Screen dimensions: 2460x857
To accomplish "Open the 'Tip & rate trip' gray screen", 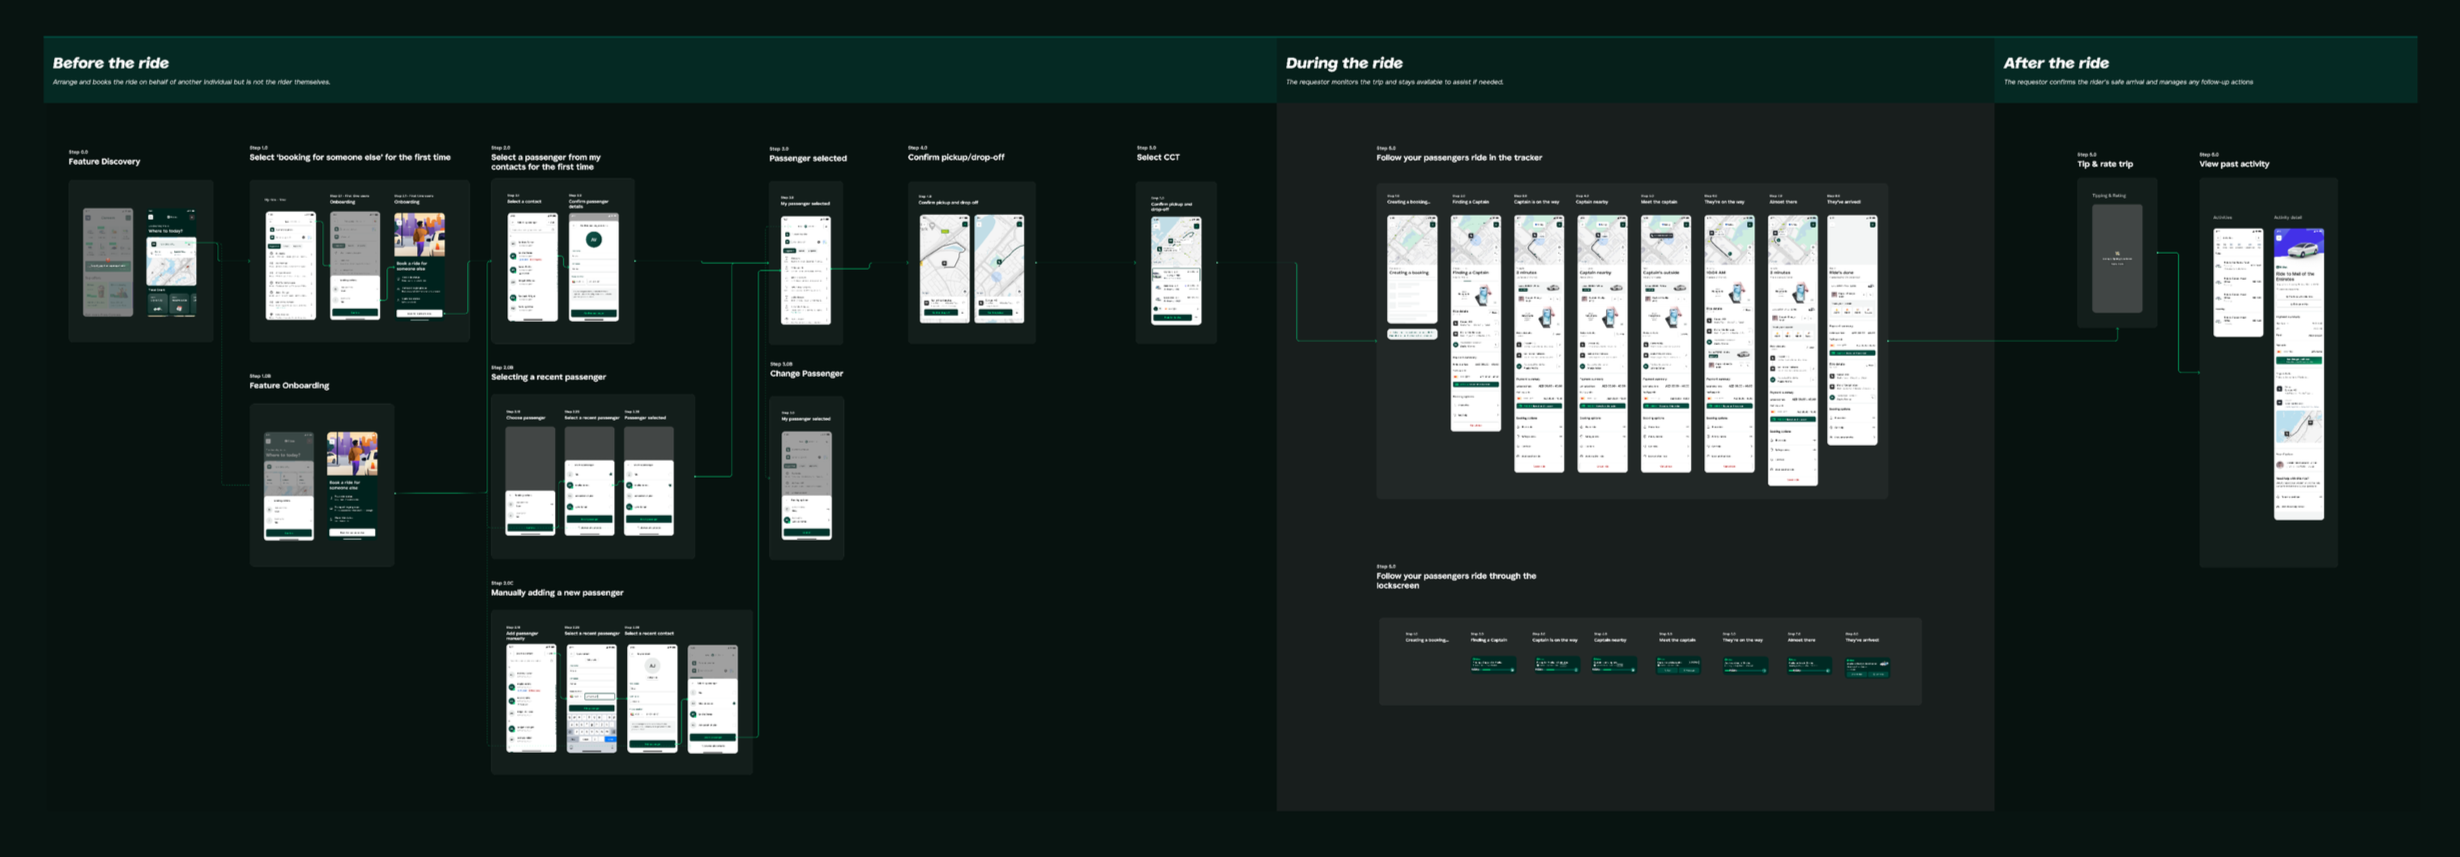I will tap(2117, 259).
